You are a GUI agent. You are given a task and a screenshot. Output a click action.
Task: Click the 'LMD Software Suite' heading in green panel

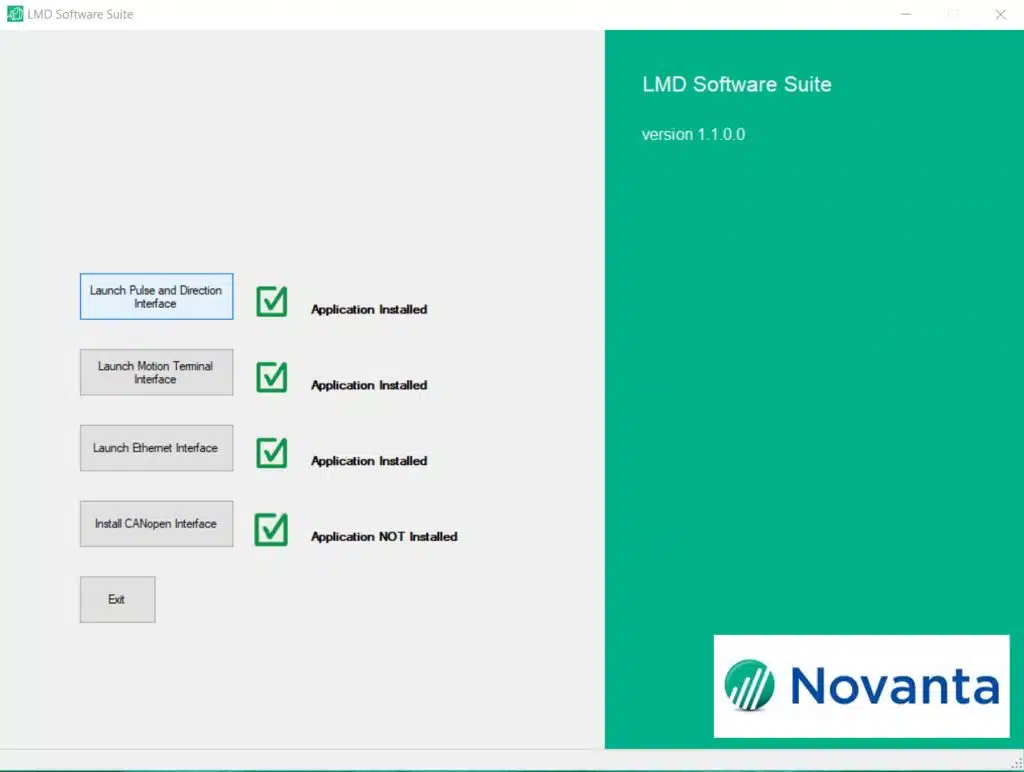click(737, 84)
